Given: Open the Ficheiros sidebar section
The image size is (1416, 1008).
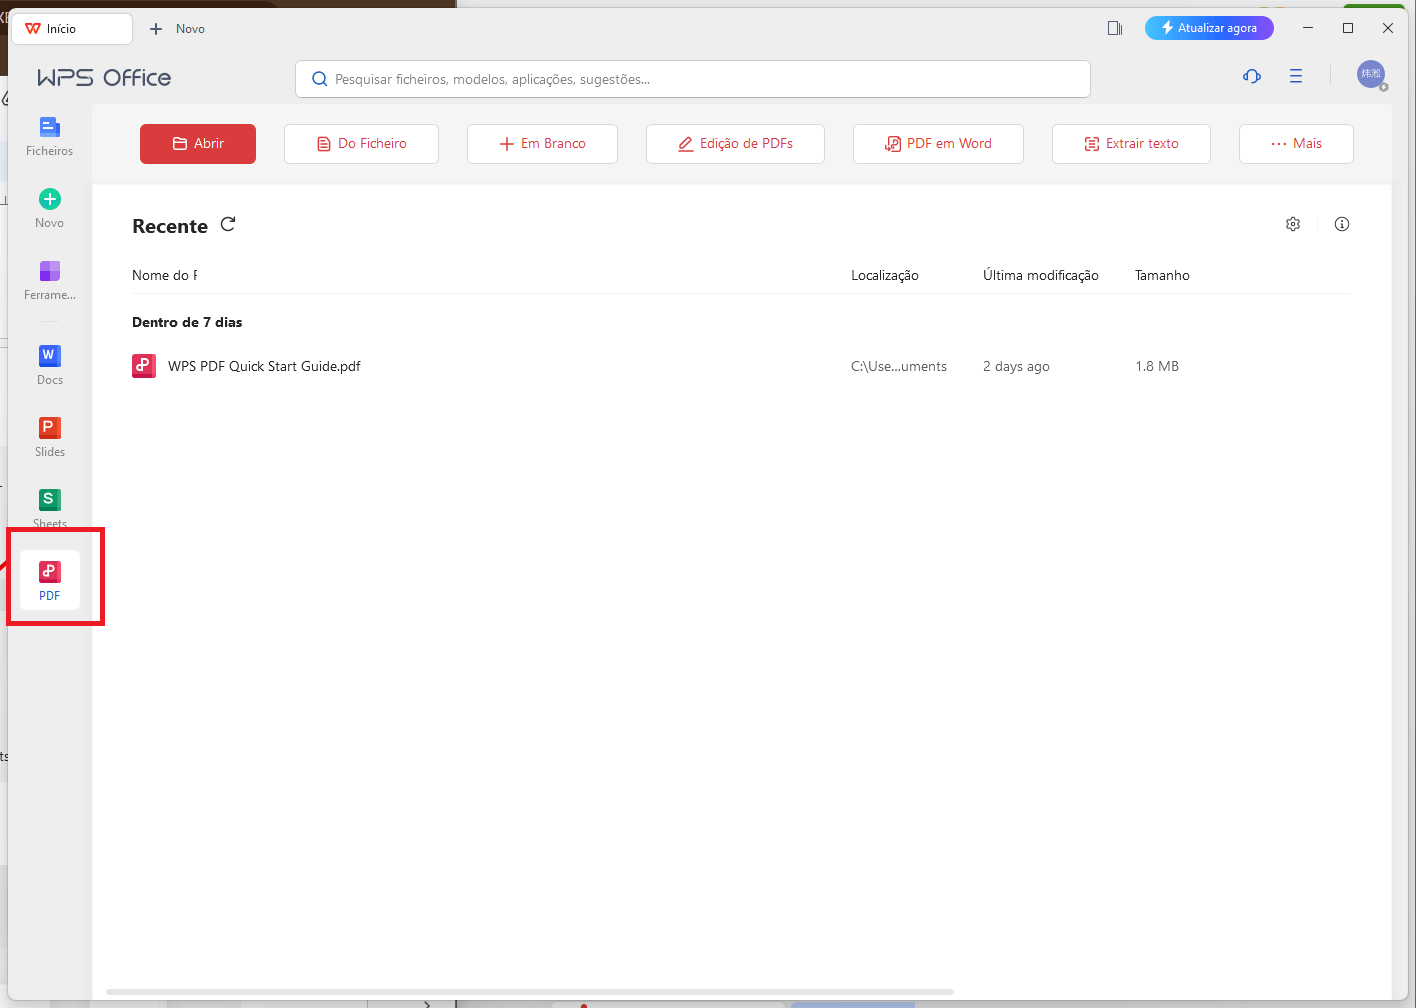Looking at the screenshot, I should pyautogui.click(x=50, y=137).
